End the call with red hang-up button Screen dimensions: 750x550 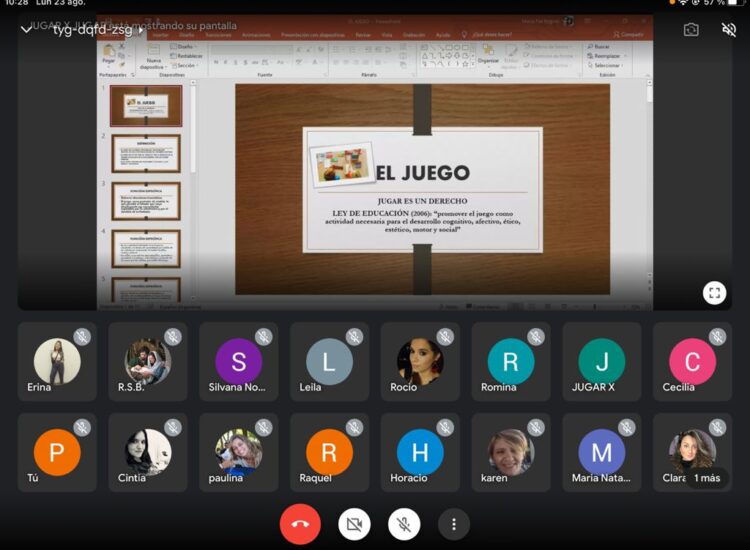[x=300, y=524]
